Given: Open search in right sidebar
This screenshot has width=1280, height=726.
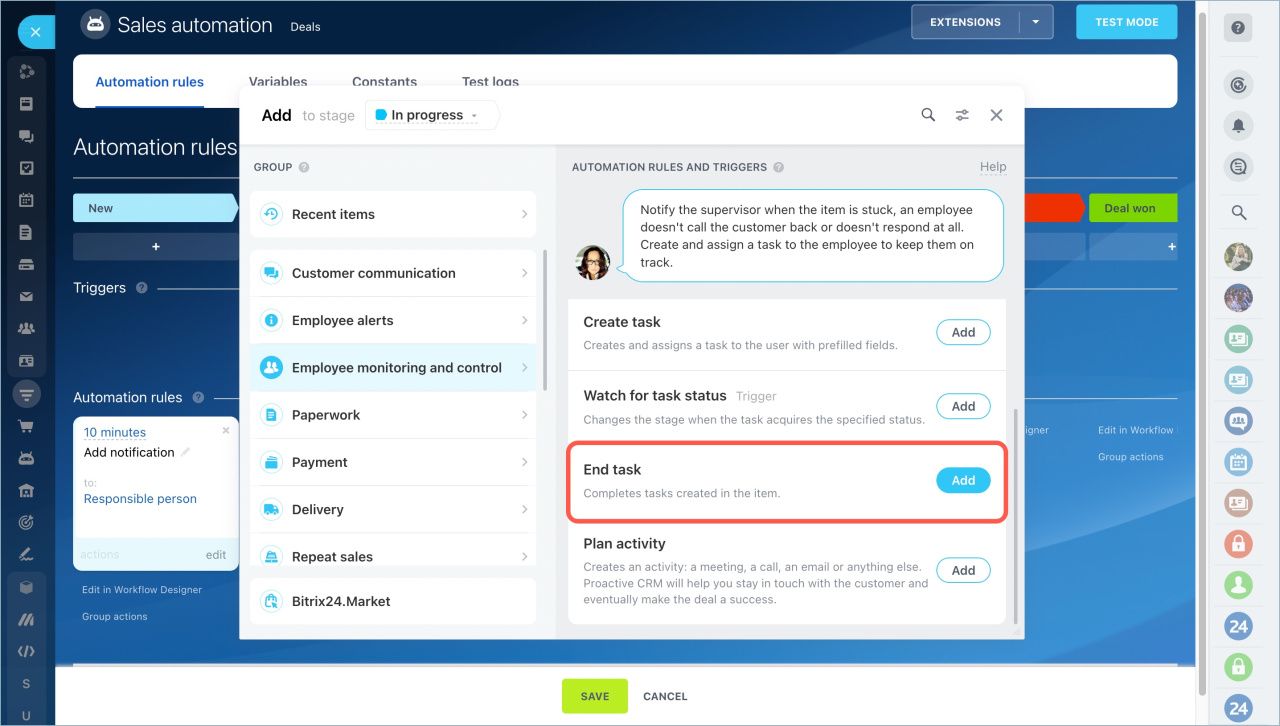Looking at the screenshot, I should pos(1238,212).
